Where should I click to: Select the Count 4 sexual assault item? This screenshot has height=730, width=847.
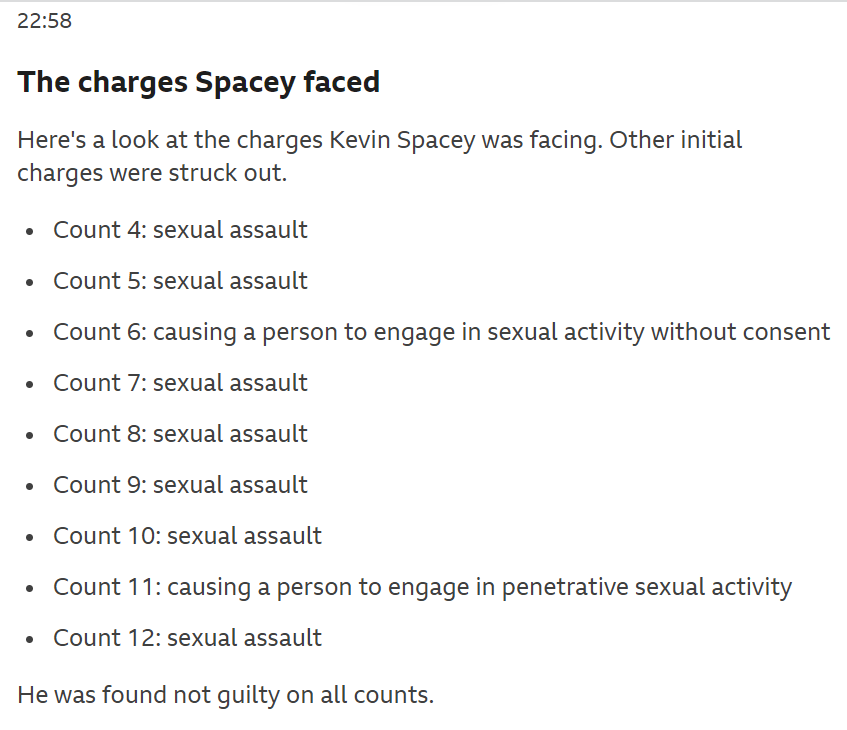pos(180,230)
